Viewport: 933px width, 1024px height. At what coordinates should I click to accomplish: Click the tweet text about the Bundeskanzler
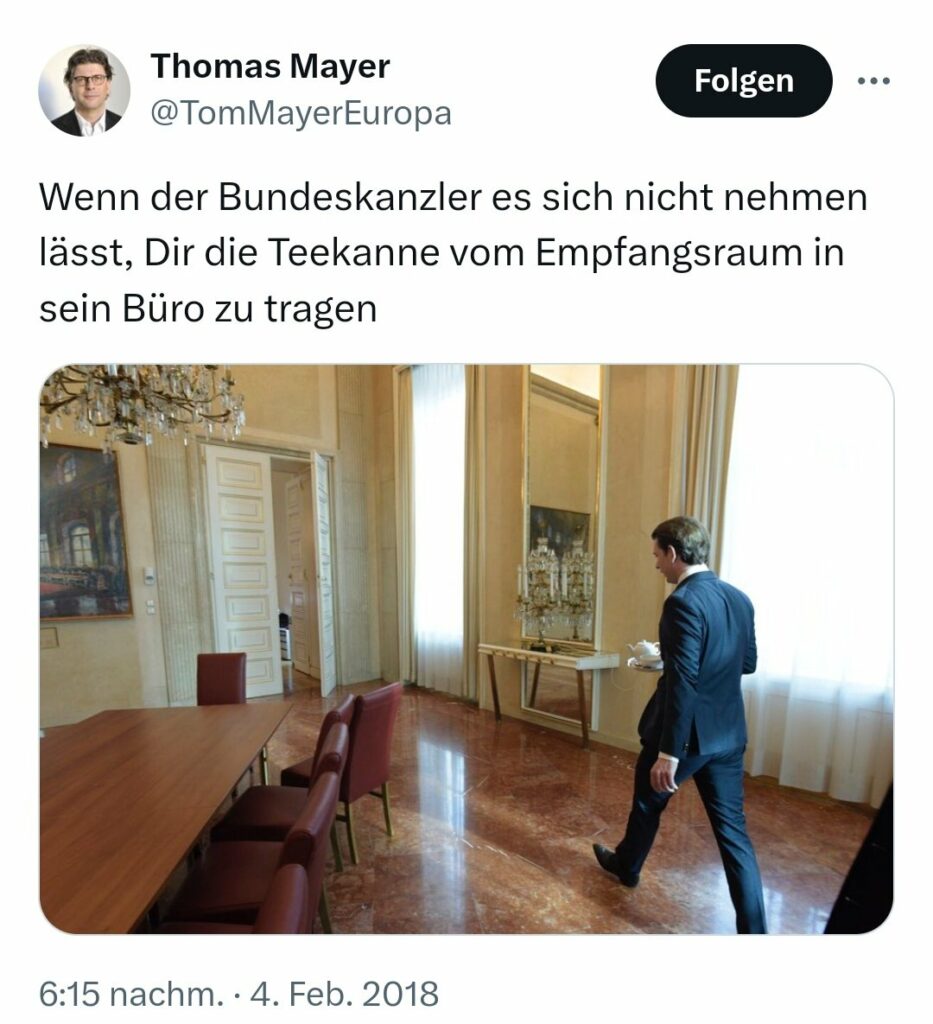[x=453, y=252]
